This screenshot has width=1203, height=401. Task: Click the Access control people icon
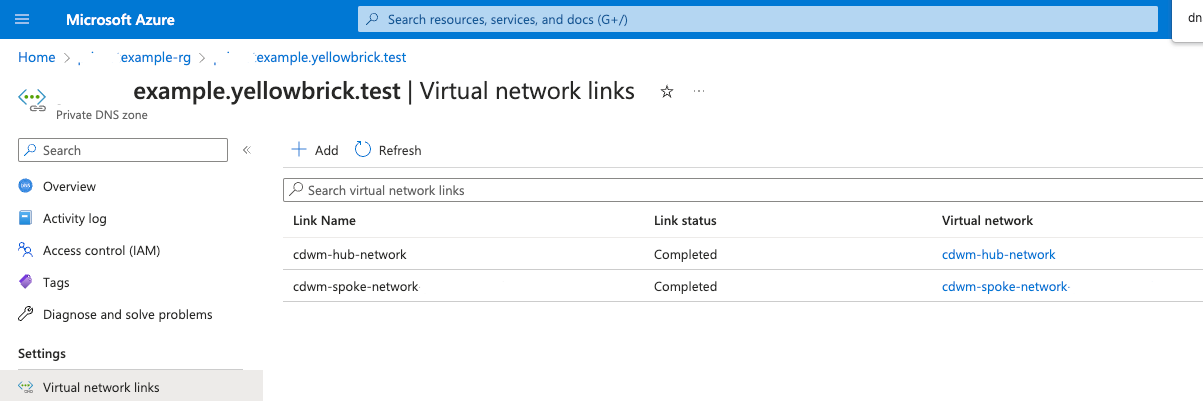[26, 250]
